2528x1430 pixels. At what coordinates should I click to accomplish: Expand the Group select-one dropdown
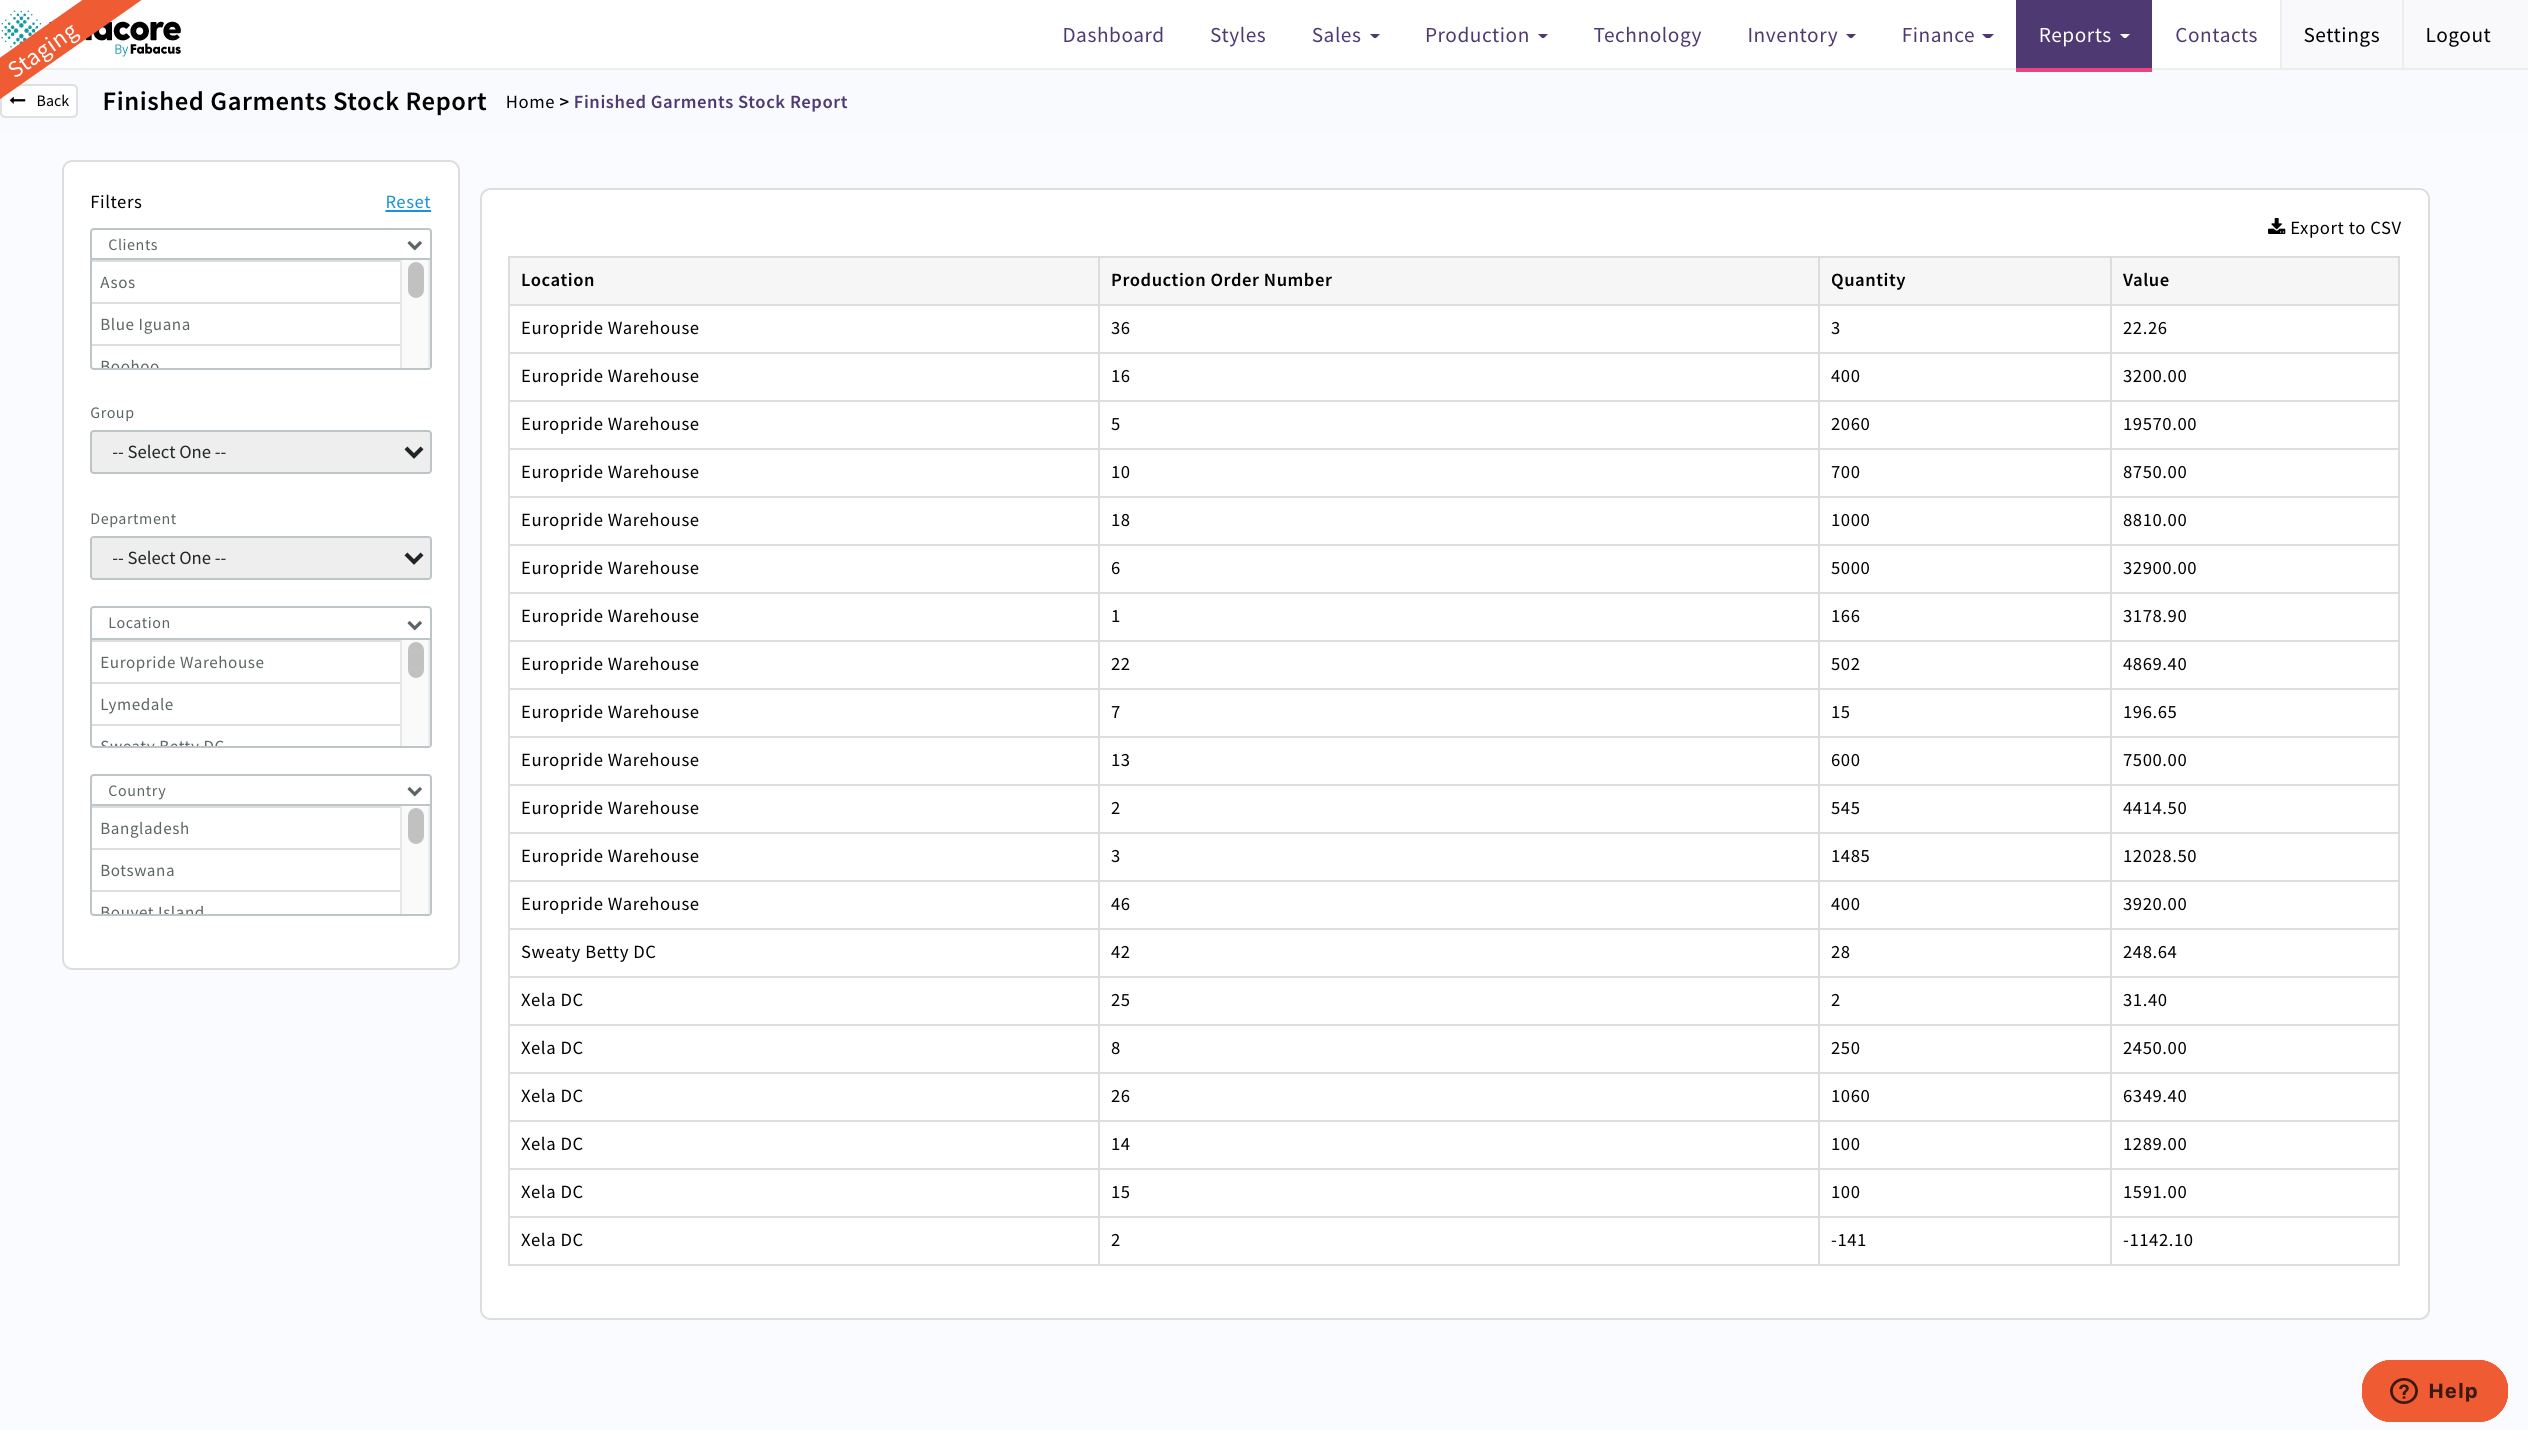coord(260,451)
